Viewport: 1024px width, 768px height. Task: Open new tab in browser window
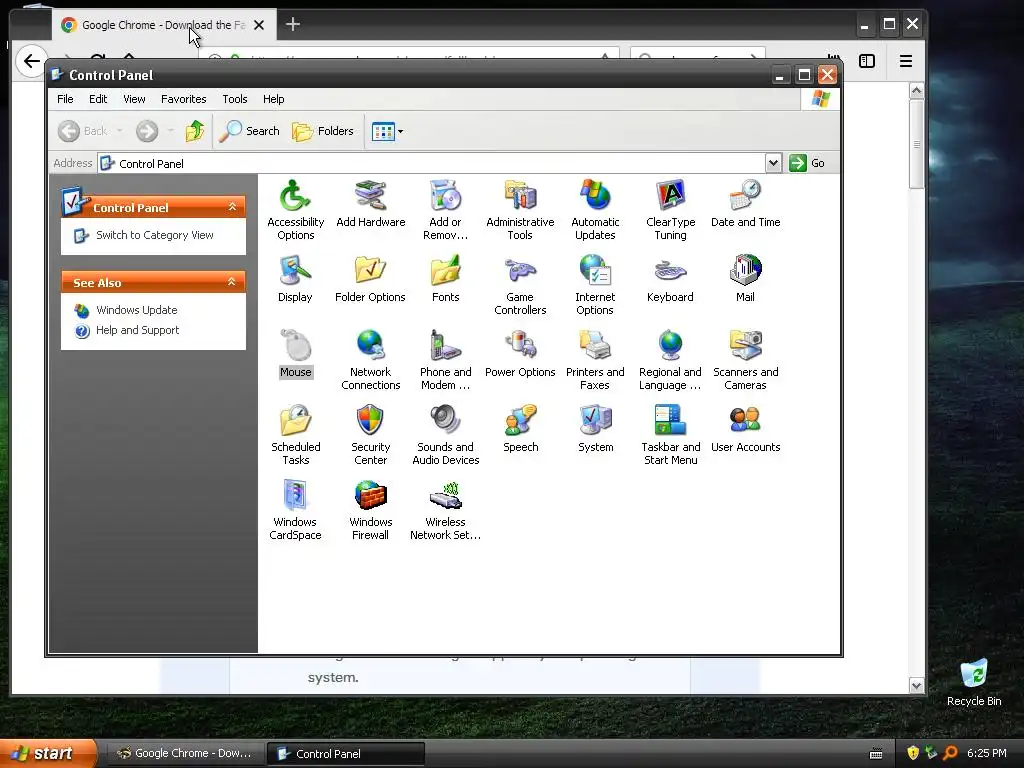(293, 25)
